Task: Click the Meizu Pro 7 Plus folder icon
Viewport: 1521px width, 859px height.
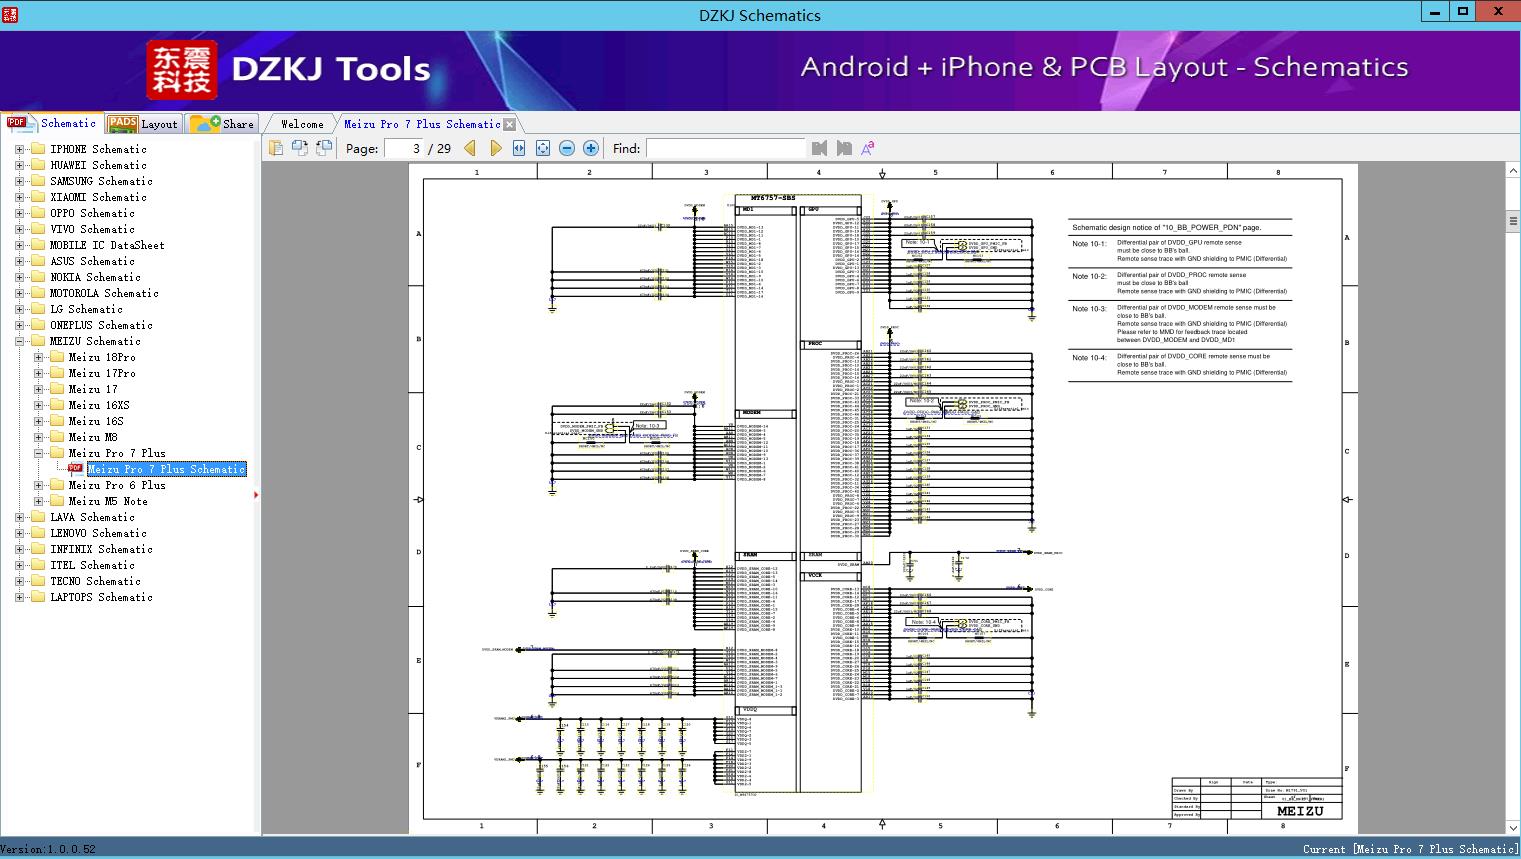Action: [x=57, y=453]
